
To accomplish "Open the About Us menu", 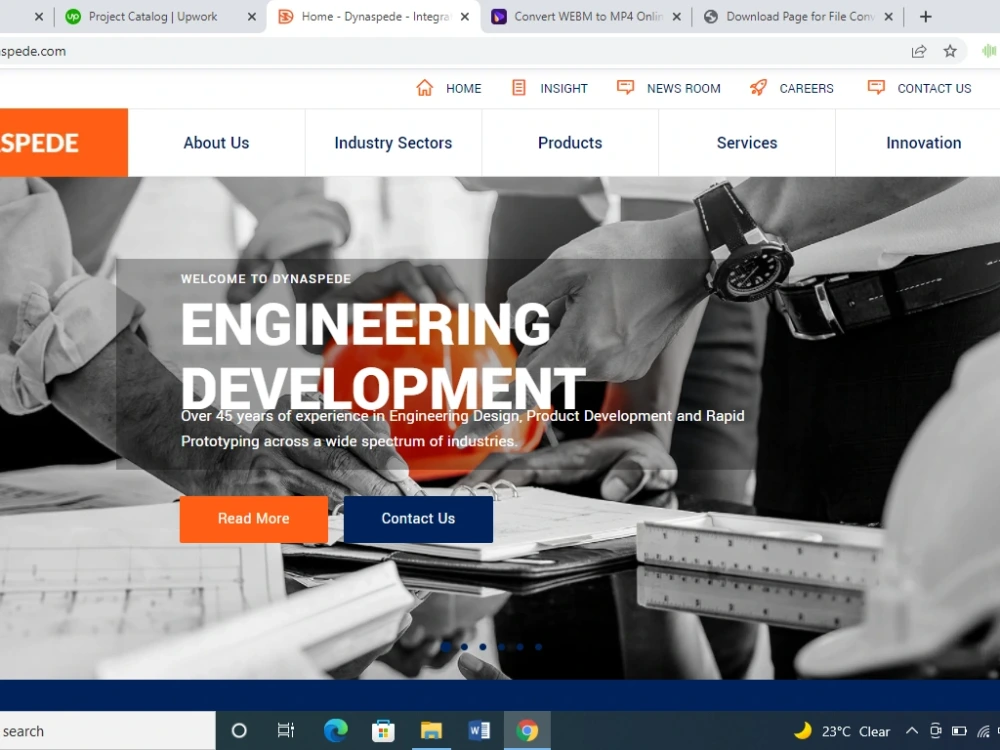I will coord(216,143).
